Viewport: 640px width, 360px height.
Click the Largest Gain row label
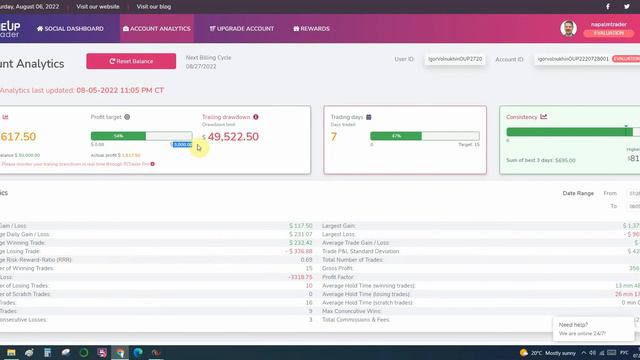point(339,226)
